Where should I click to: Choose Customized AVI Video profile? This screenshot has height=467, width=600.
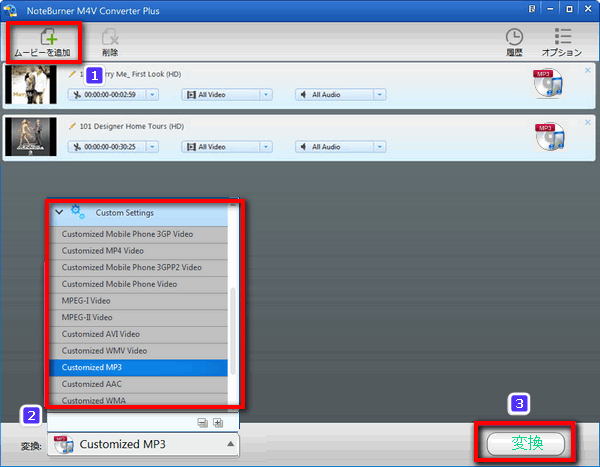coord(139,334)
